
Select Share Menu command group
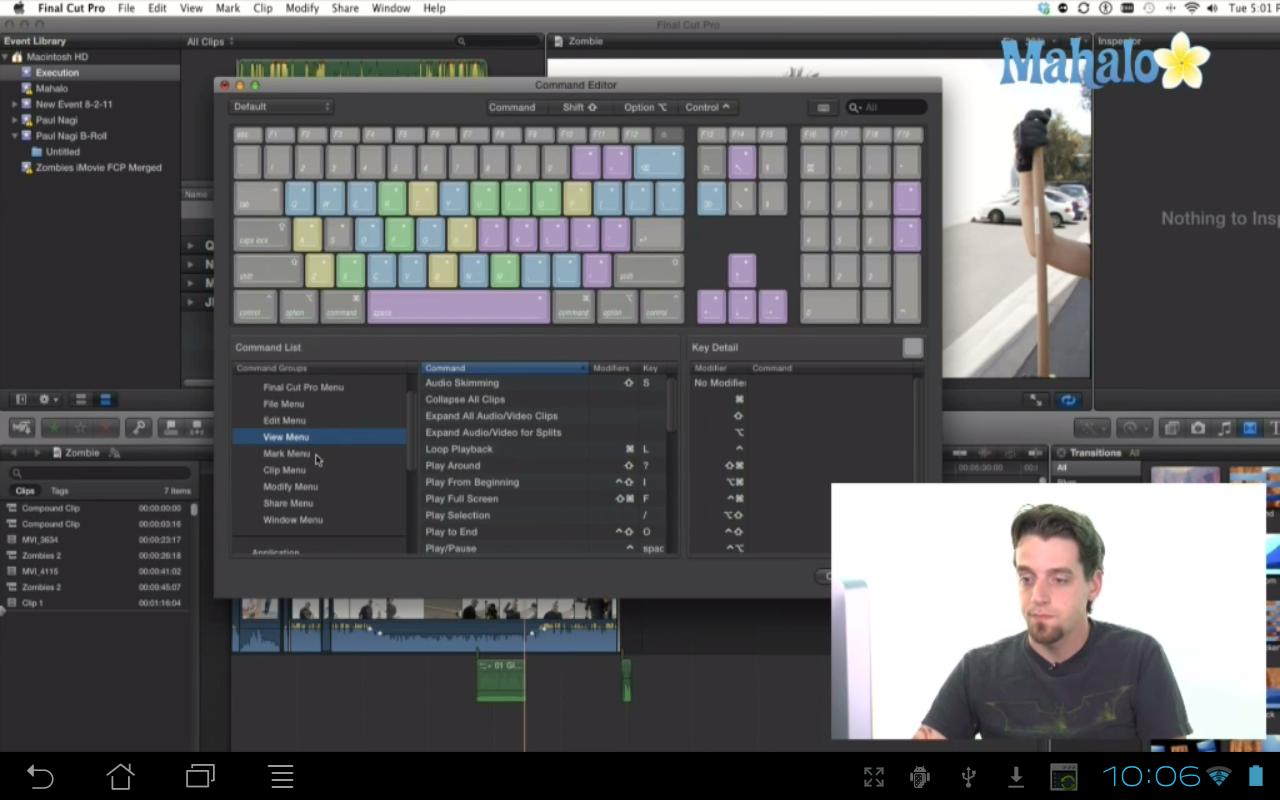click(x=288, y=503)
